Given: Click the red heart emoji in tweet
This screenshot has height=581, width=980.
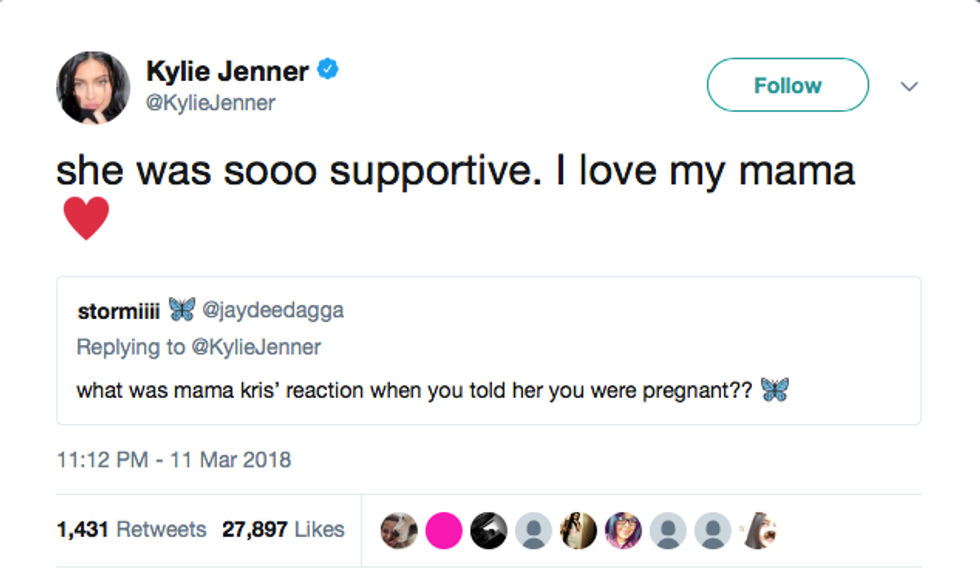Looking at the screenshot, I should (86, 219).
